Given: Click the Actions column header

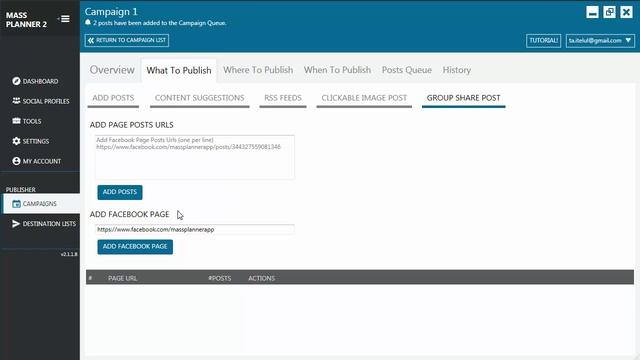Looking at the screenshot, I should (x=261, y=278).
